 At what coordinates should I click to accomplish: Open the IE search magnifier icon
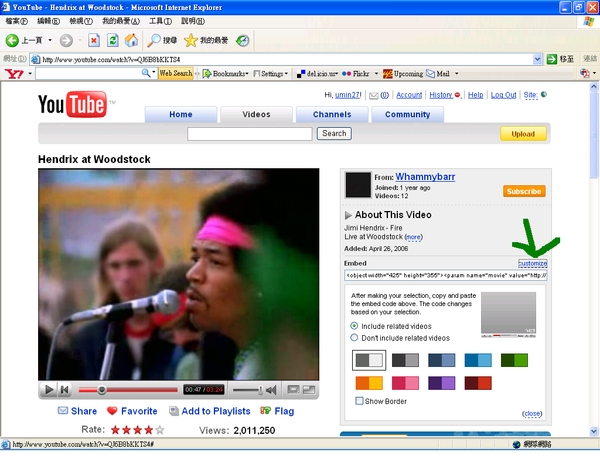point(154,40)
